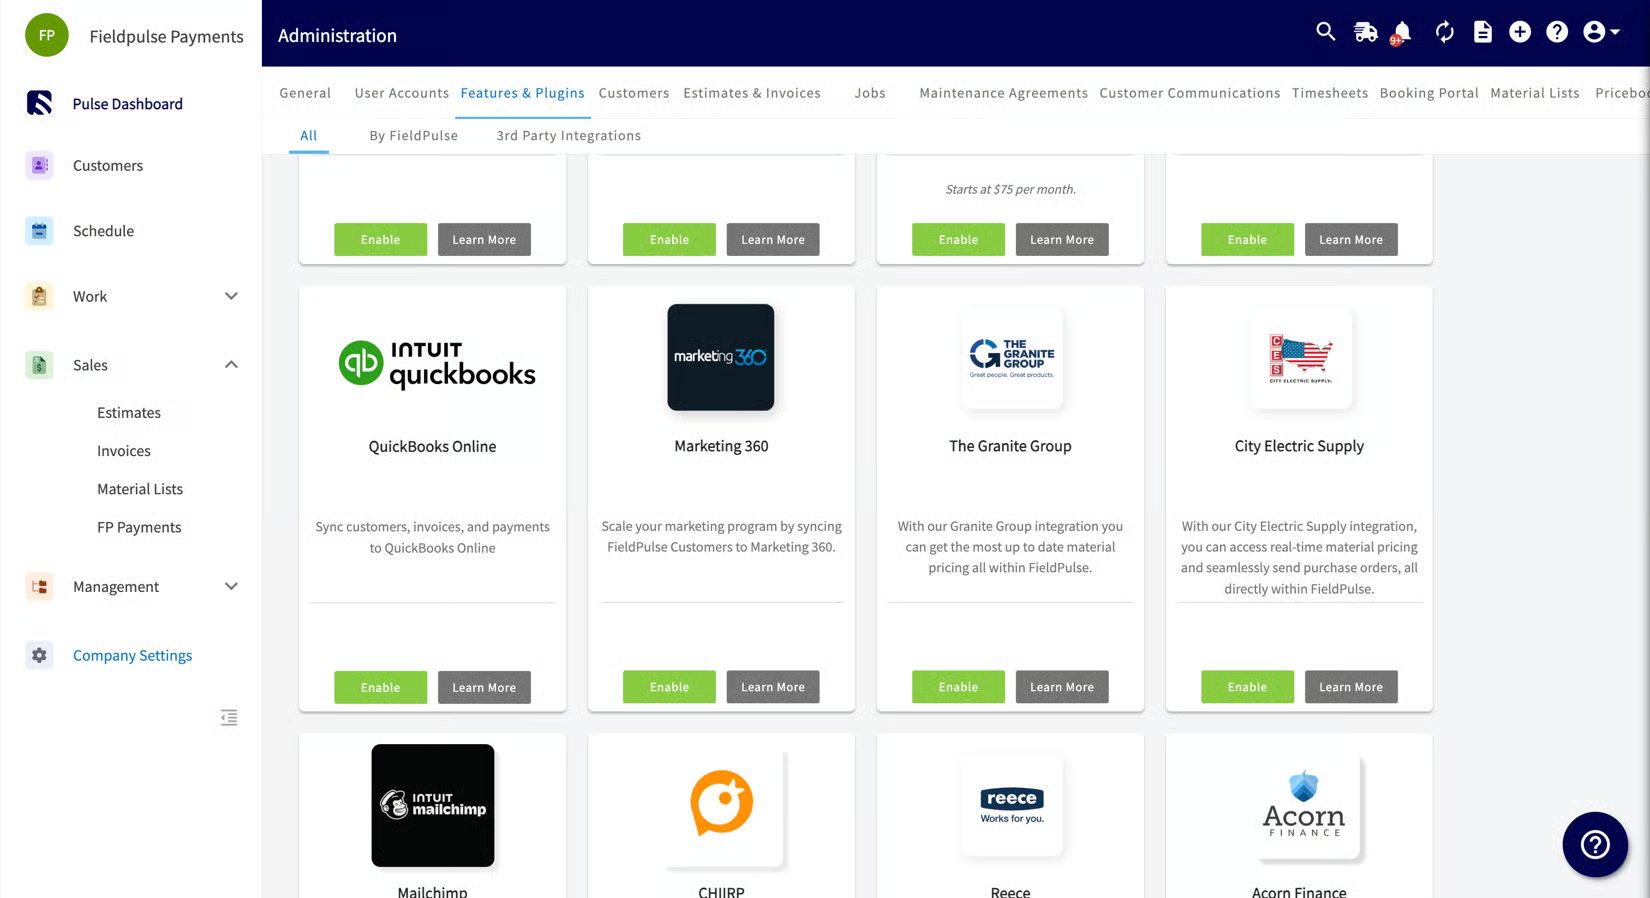
Task: Show 3rd Party Integrations
Action: (569, 136)
